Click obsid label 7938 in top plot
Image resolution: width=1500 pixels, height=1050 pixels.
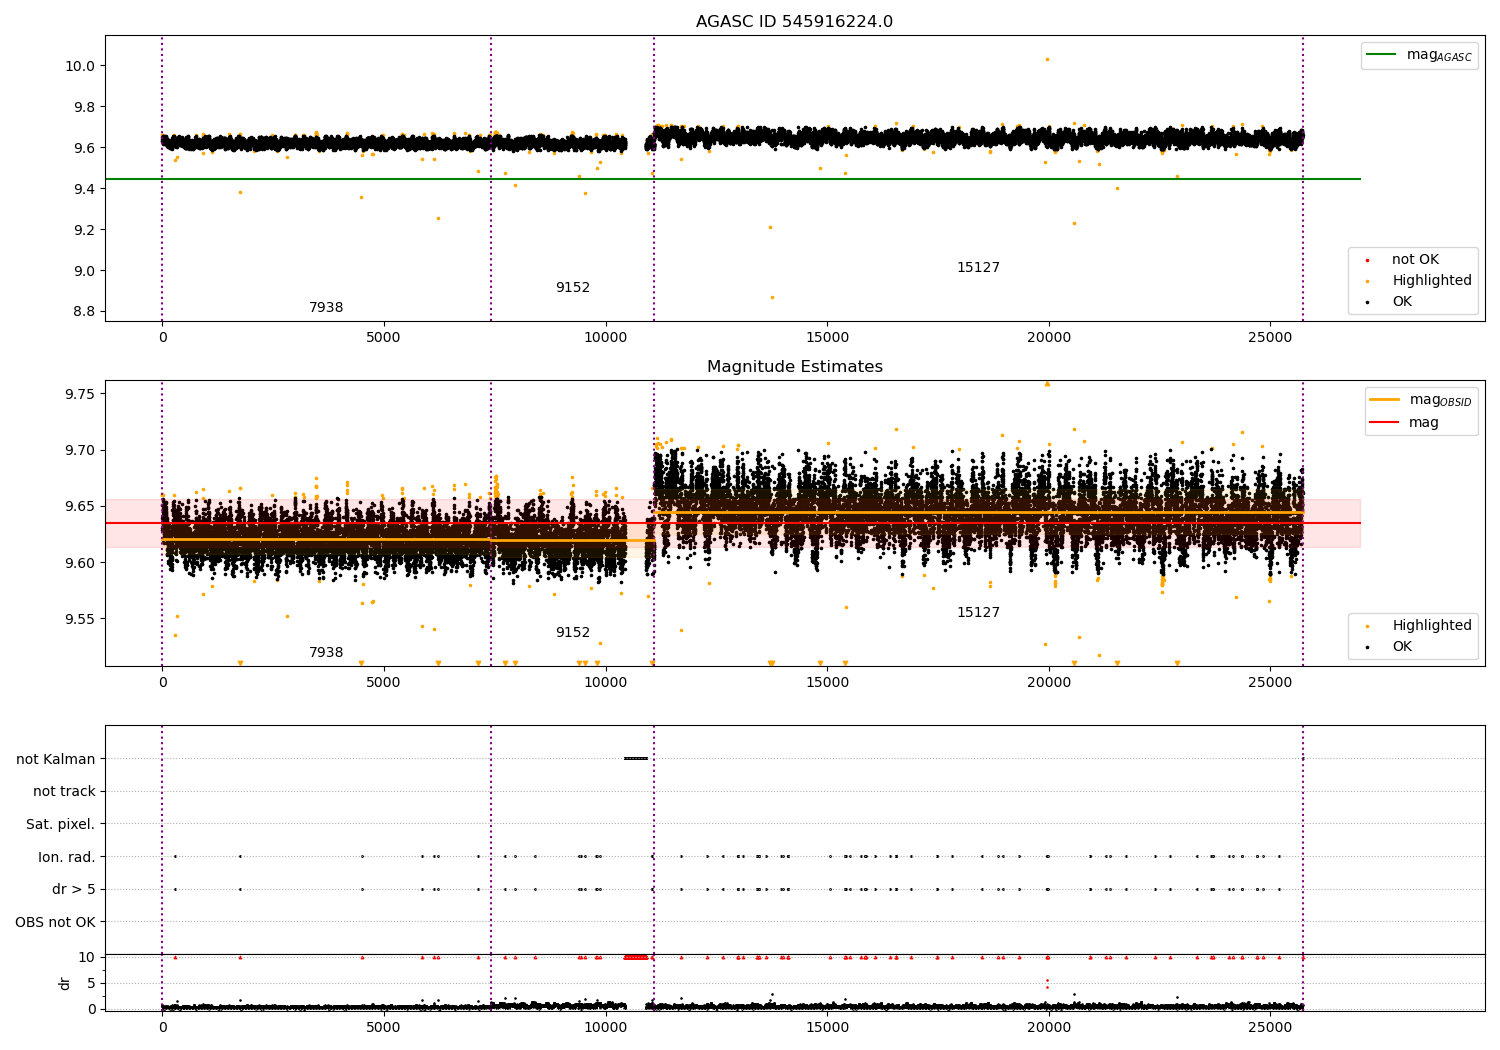click(326, 308)
